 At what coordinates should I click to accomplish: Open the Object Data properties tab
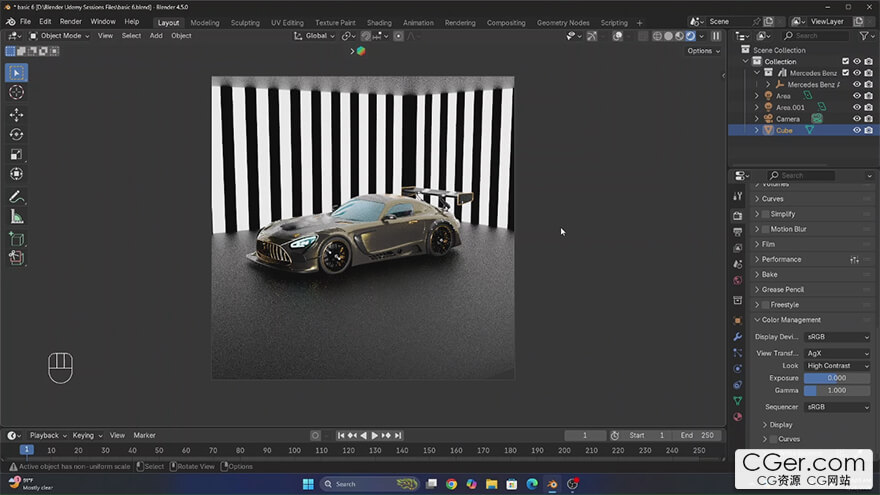(x=737, y=401)
